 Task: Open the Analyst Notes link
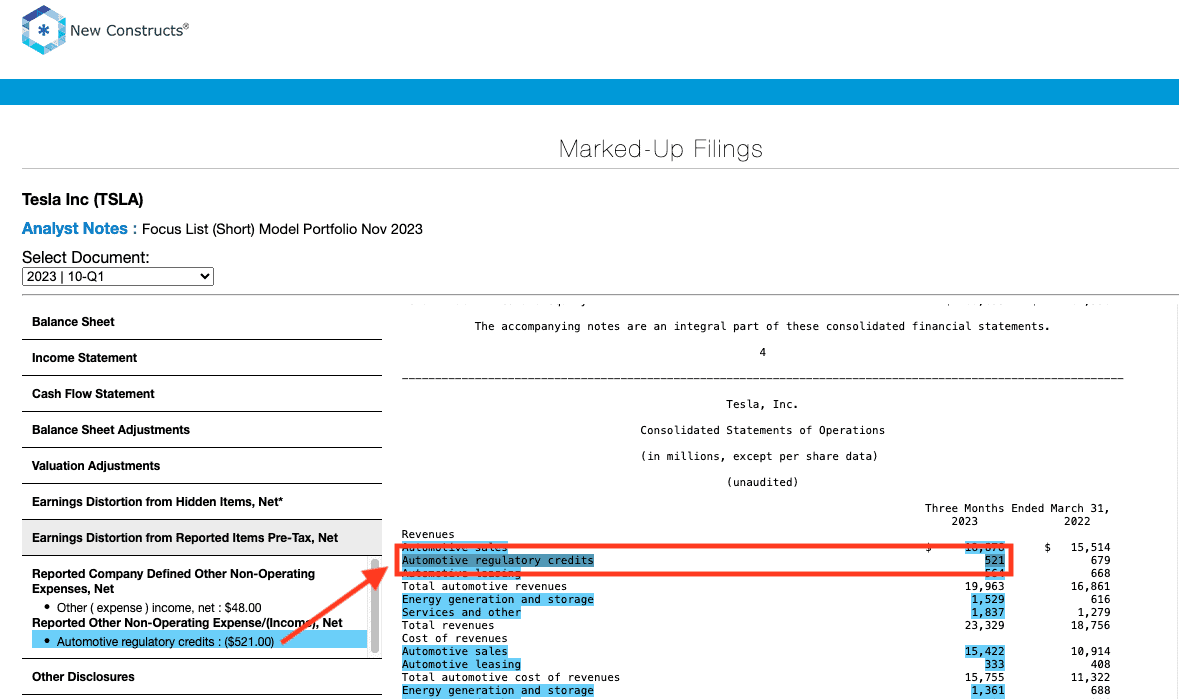click(x=74, y=228)
